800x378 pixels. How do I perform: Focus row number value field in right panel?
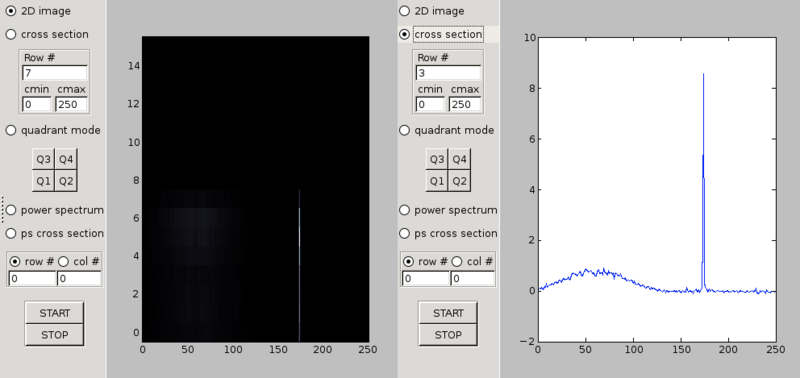point(426,279)
